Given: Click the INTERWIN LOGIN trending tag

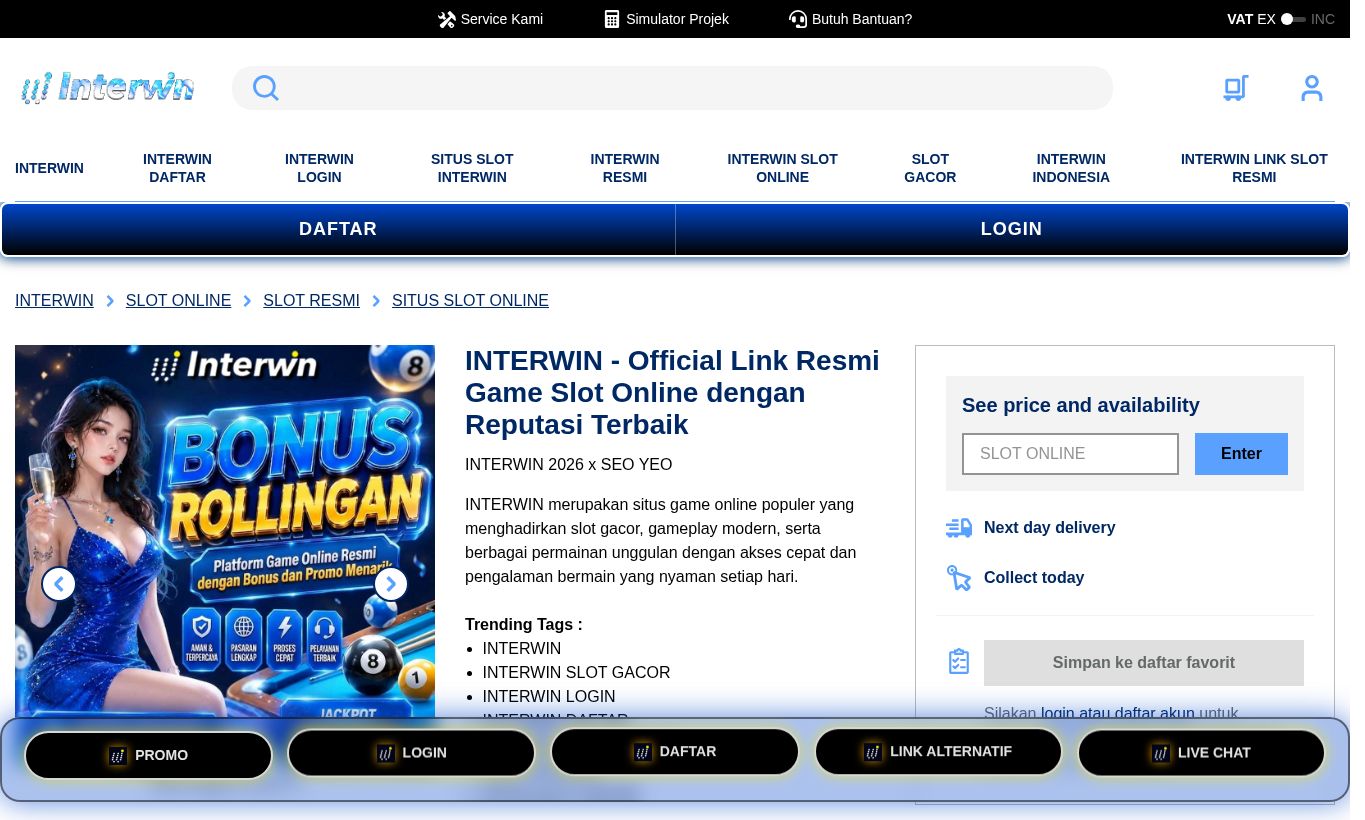Looking at the screenshot, I should (x=549, y=697).
